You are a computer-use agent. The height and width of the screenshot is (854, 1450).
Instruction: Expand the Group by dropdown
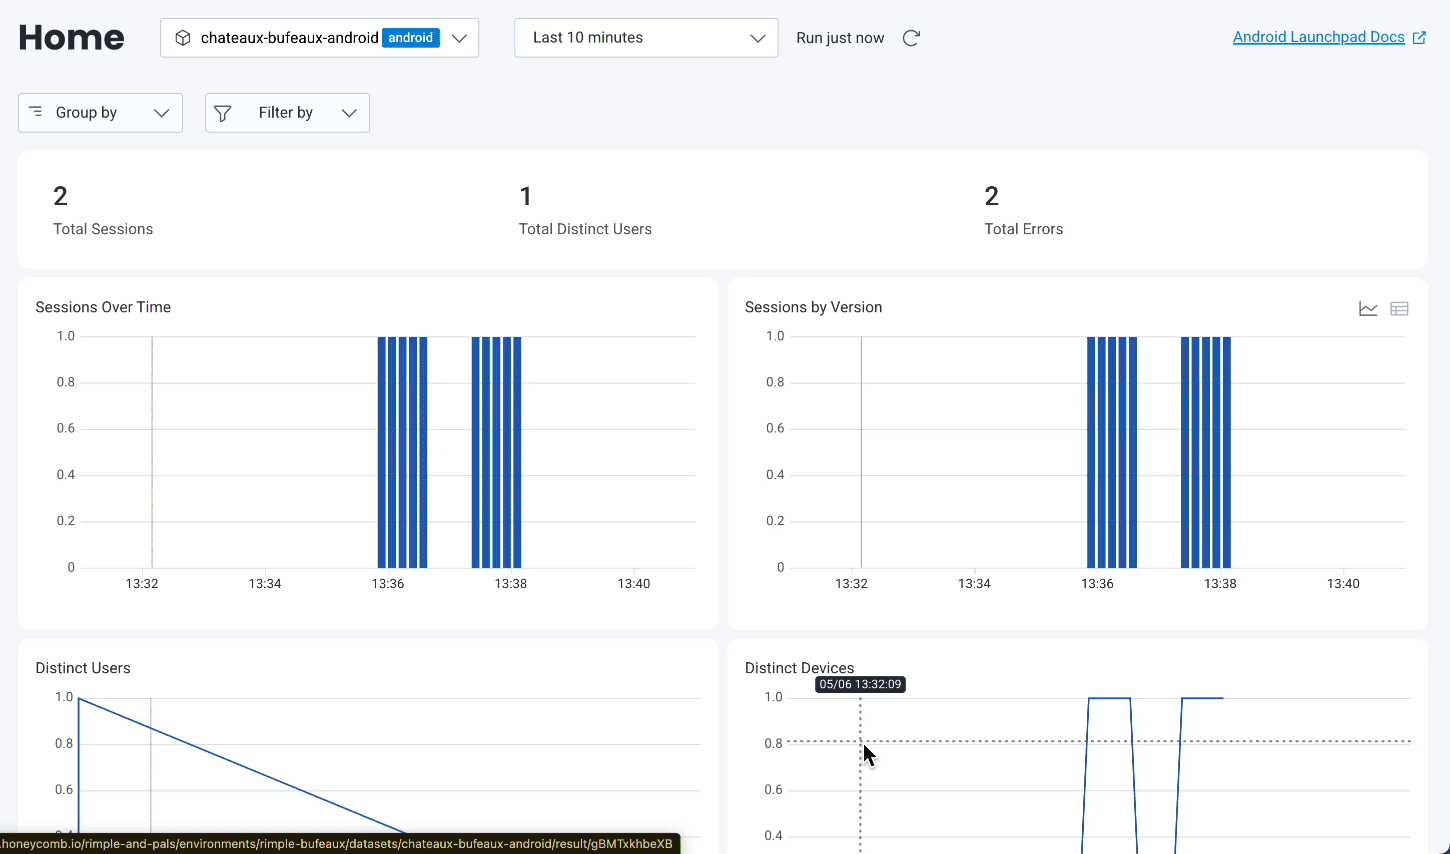100,113
